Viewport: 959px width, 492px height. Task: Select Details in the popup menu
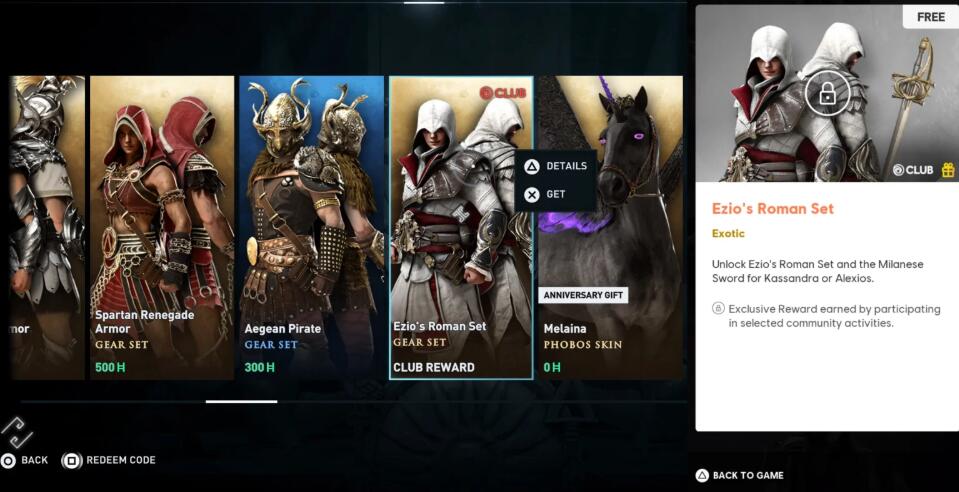[x=566, y=166]
